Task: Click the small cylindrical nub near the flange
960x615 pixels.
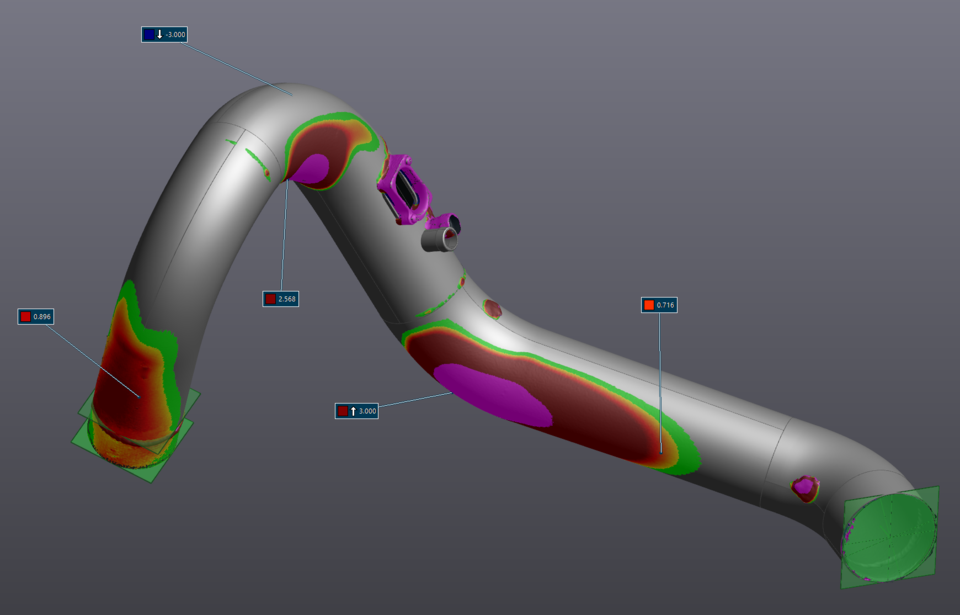Action: (x=438, y=240)
